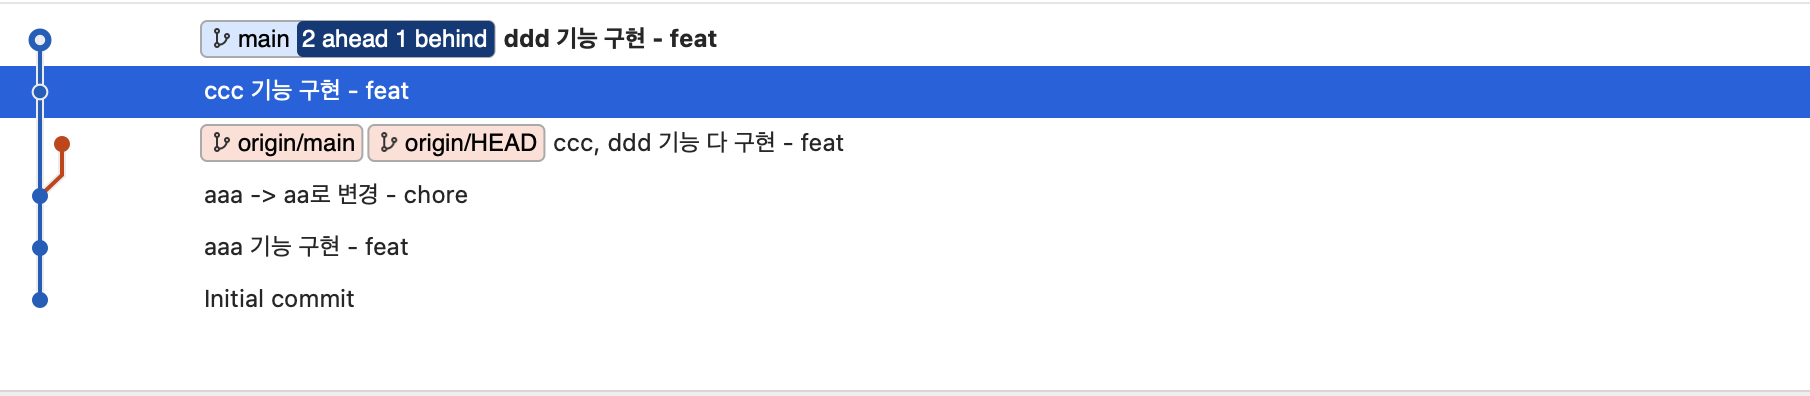Select the orange origin/main commit node

click(x=62, y=144)
